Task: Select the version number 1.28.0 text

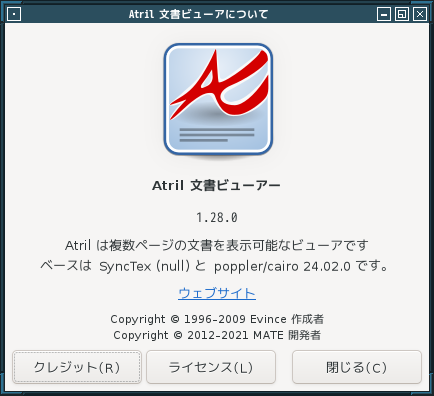Action: [x=217, y=218]
